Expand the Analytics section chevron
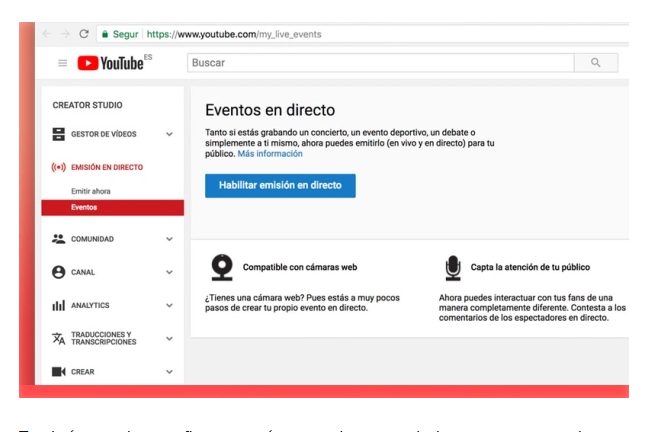The height and width of the screenshot is (432, 646). [169, 306]
